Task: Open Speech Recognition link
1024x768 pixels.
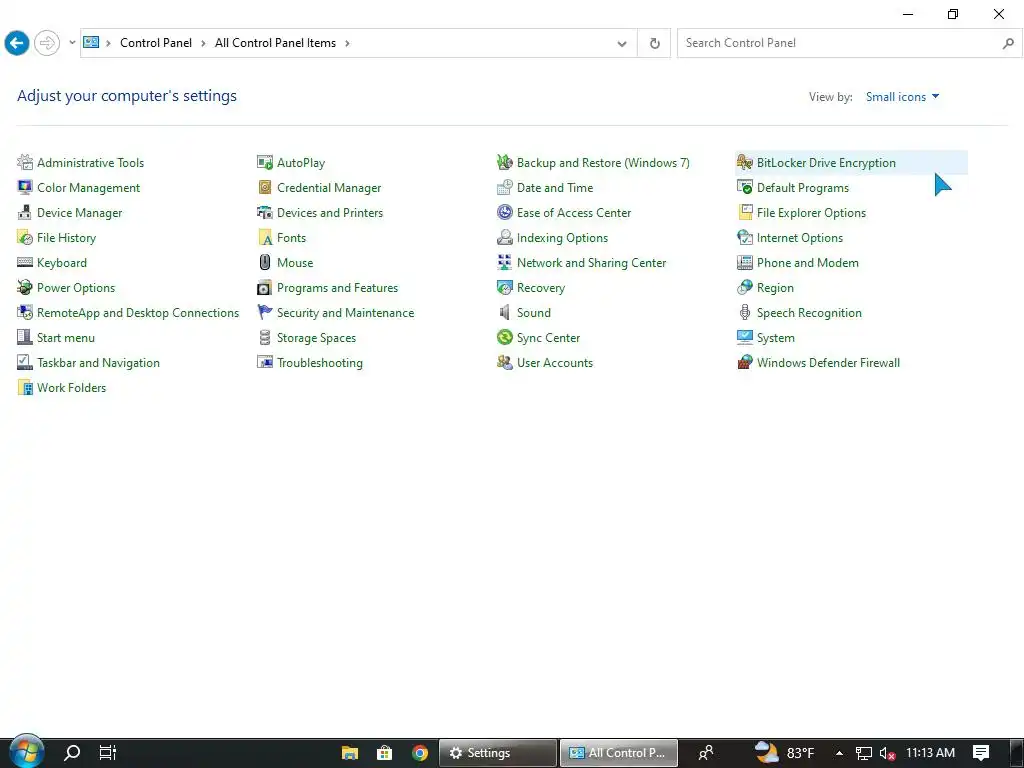Action: coord(809,313)
